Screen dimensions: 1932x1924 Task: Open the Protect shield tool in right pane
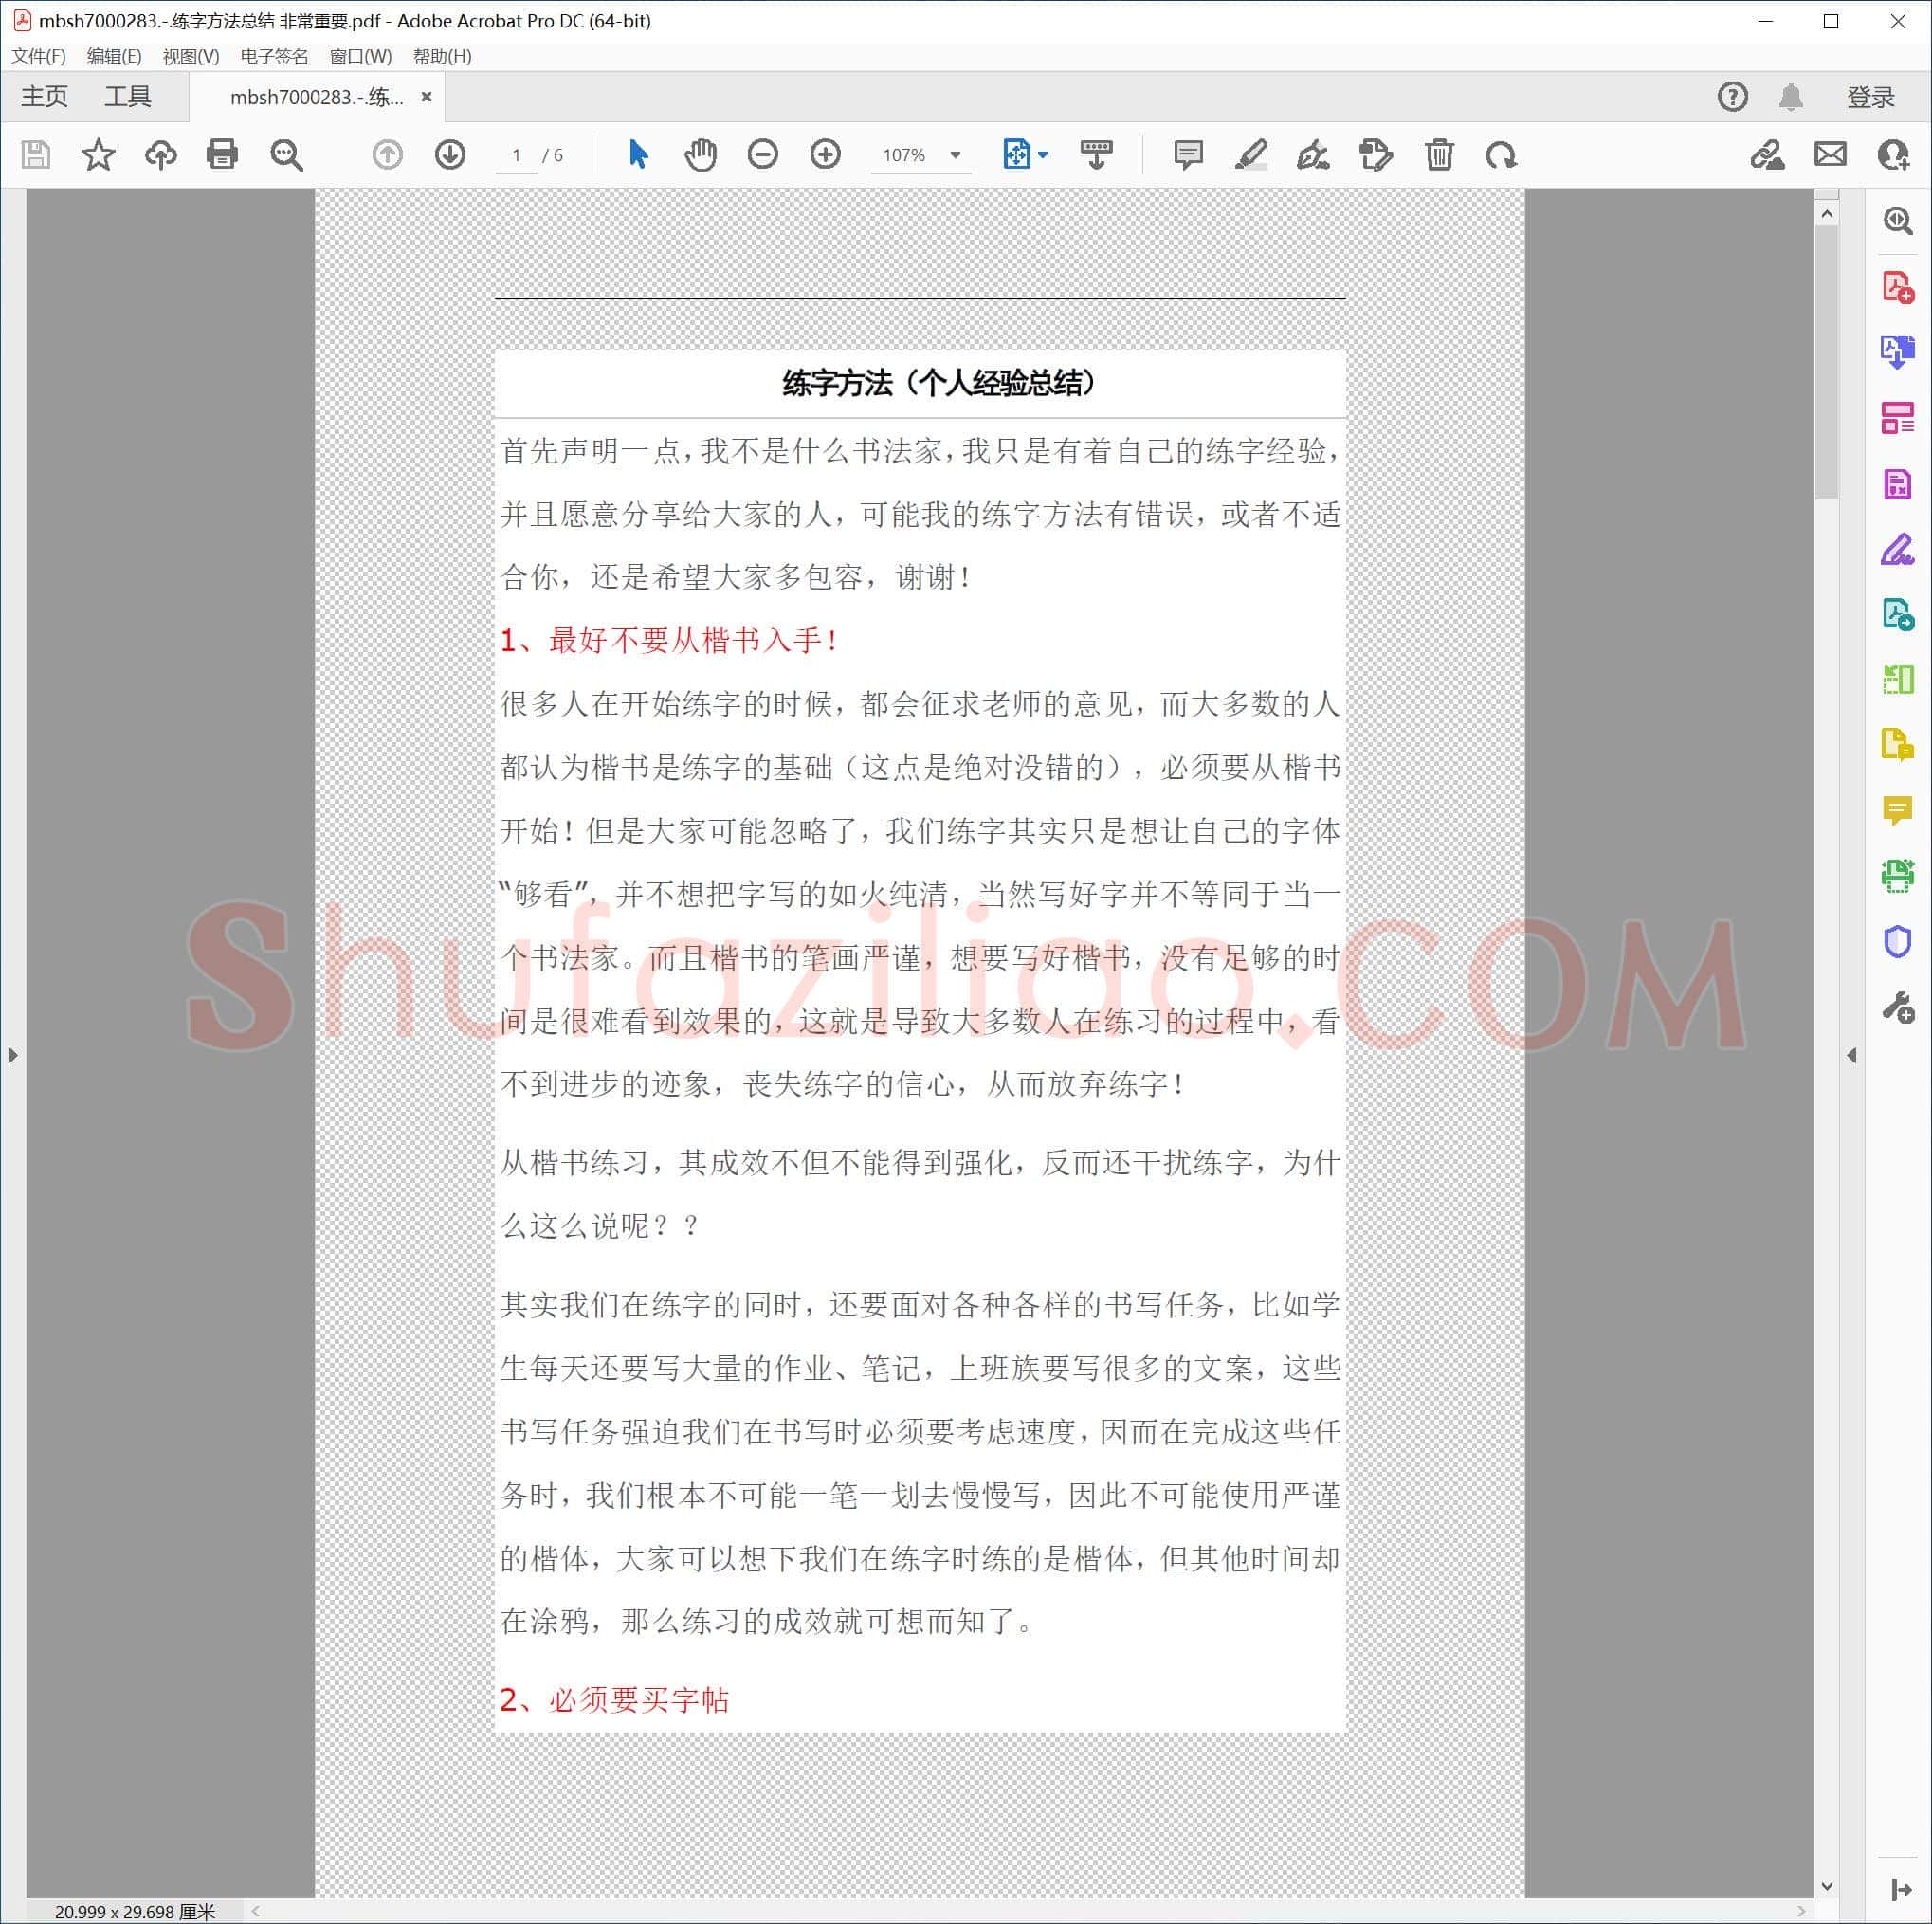[1897, 942]
